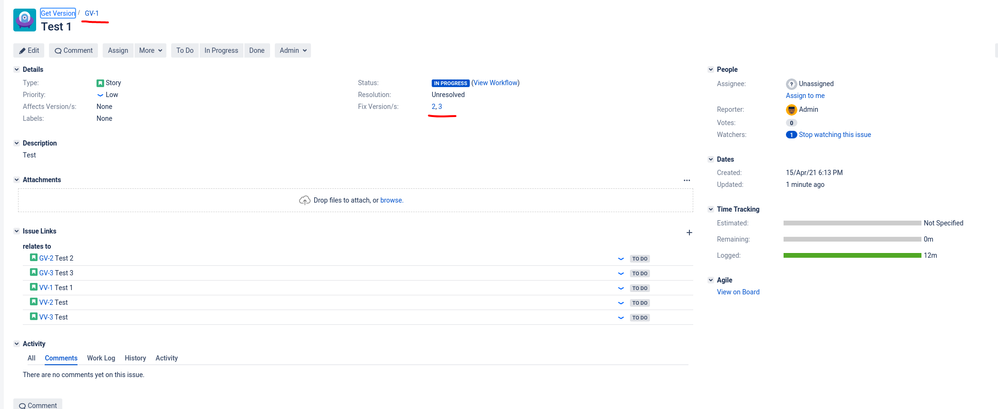Viewport: 998px width, 409px height.
Task: Click the Unassigned assignee avatar icon
Action: pos(791,84)
